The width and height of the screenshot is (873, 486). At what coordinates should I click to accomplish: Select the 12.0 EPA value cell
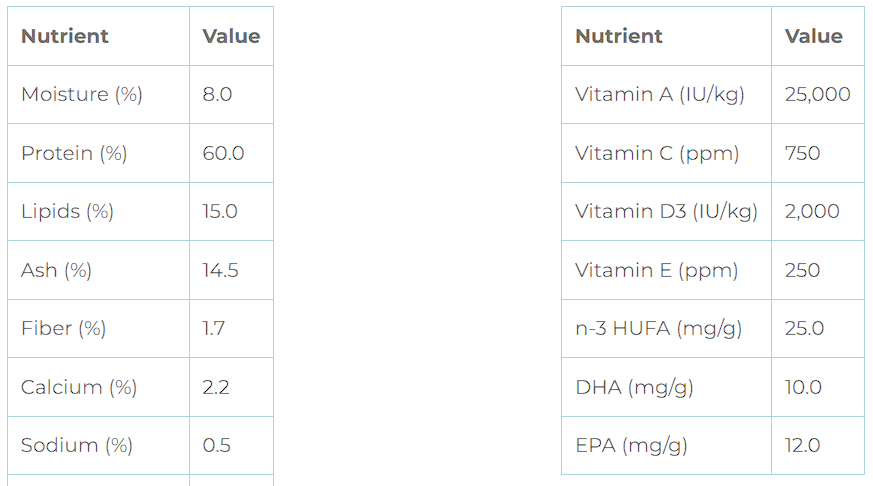click(802, 445)
